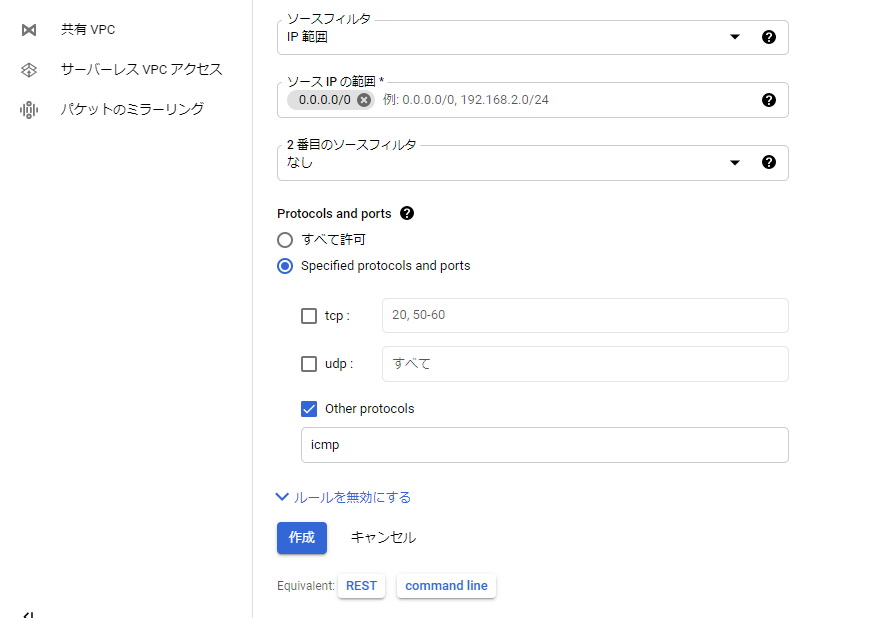Open サーバーレス VPC アクセス menu item
The height and width of the screenshot is (618, 894).
pos(141,70)
